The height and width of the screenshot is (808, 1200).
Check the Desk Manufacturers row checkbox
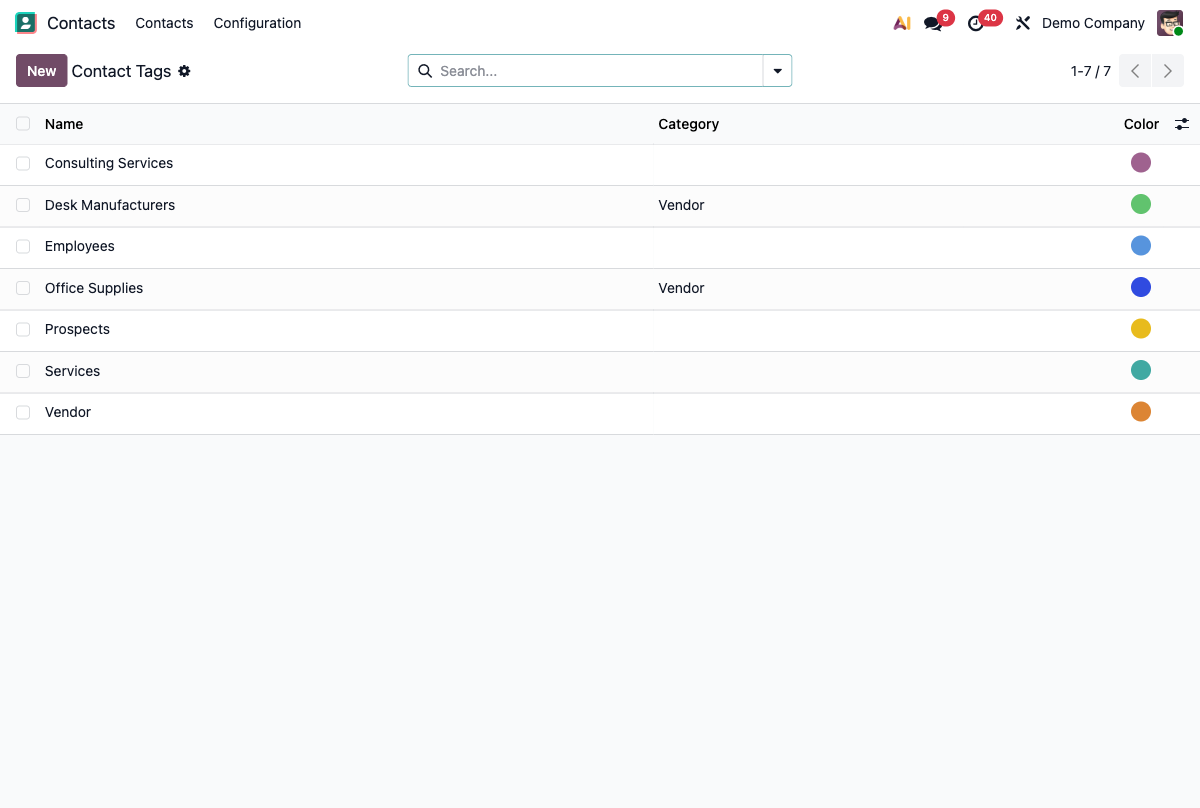(23, 205)
